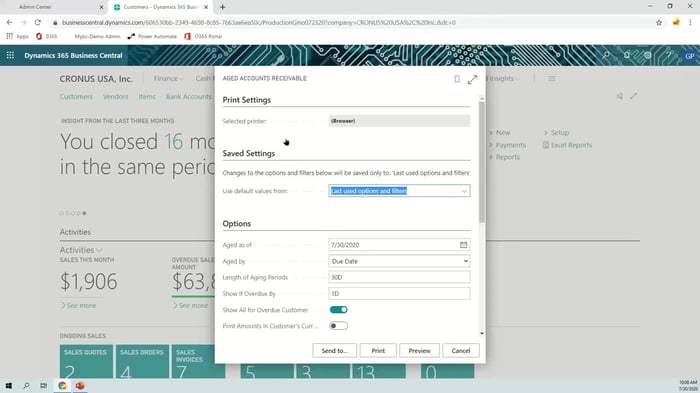
Task: Click scroll down arrow in dialog
Action: (x=482, y=334)
